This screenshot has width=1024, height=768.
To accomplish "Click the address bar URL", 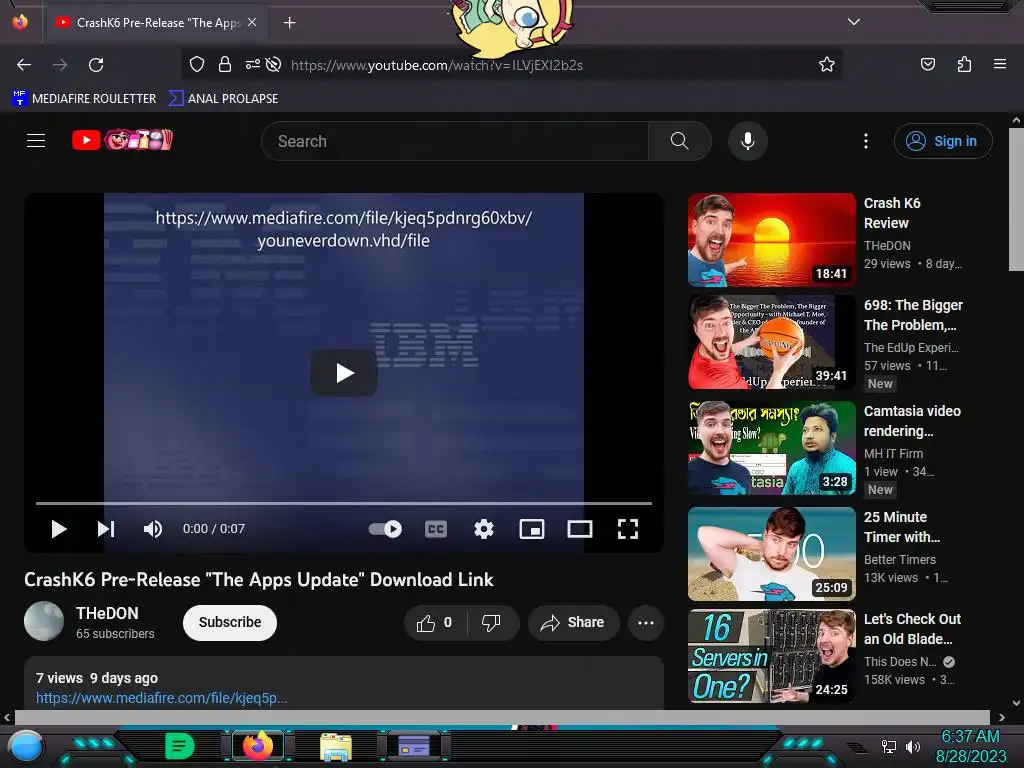I will (x=436, y=65).
